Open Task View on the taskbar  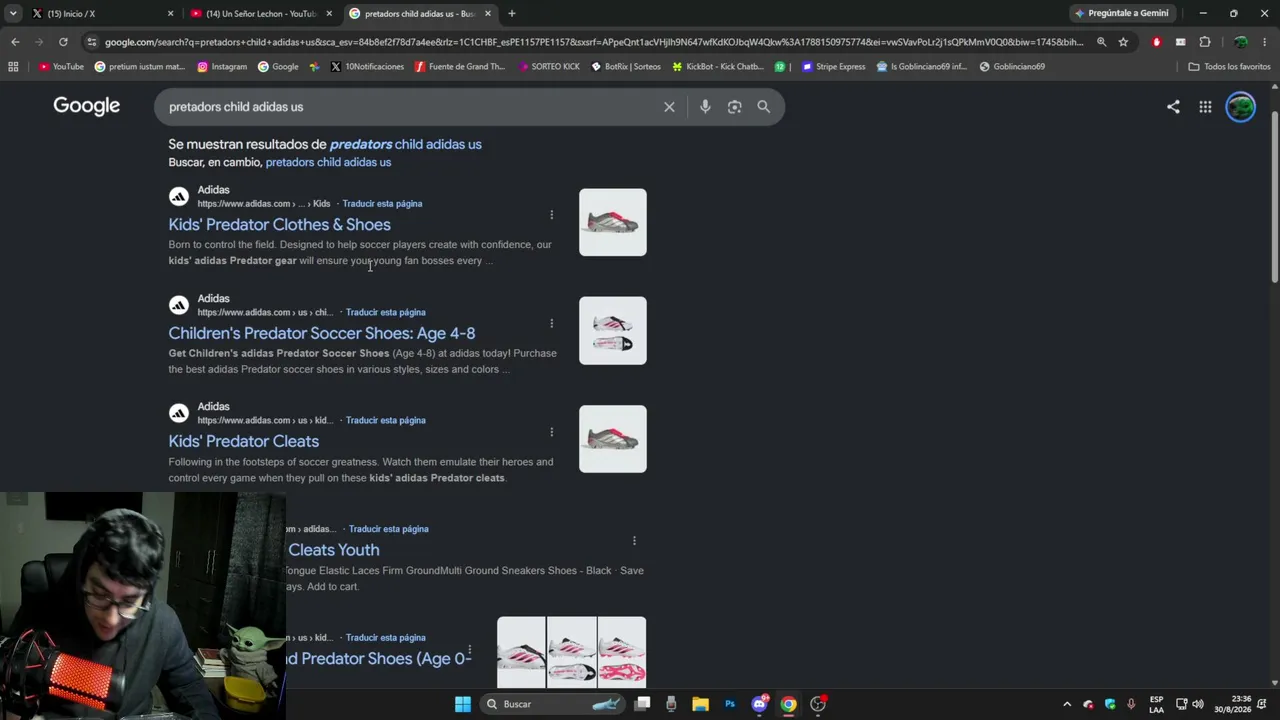pyautogui.click(x=642, y=704)
